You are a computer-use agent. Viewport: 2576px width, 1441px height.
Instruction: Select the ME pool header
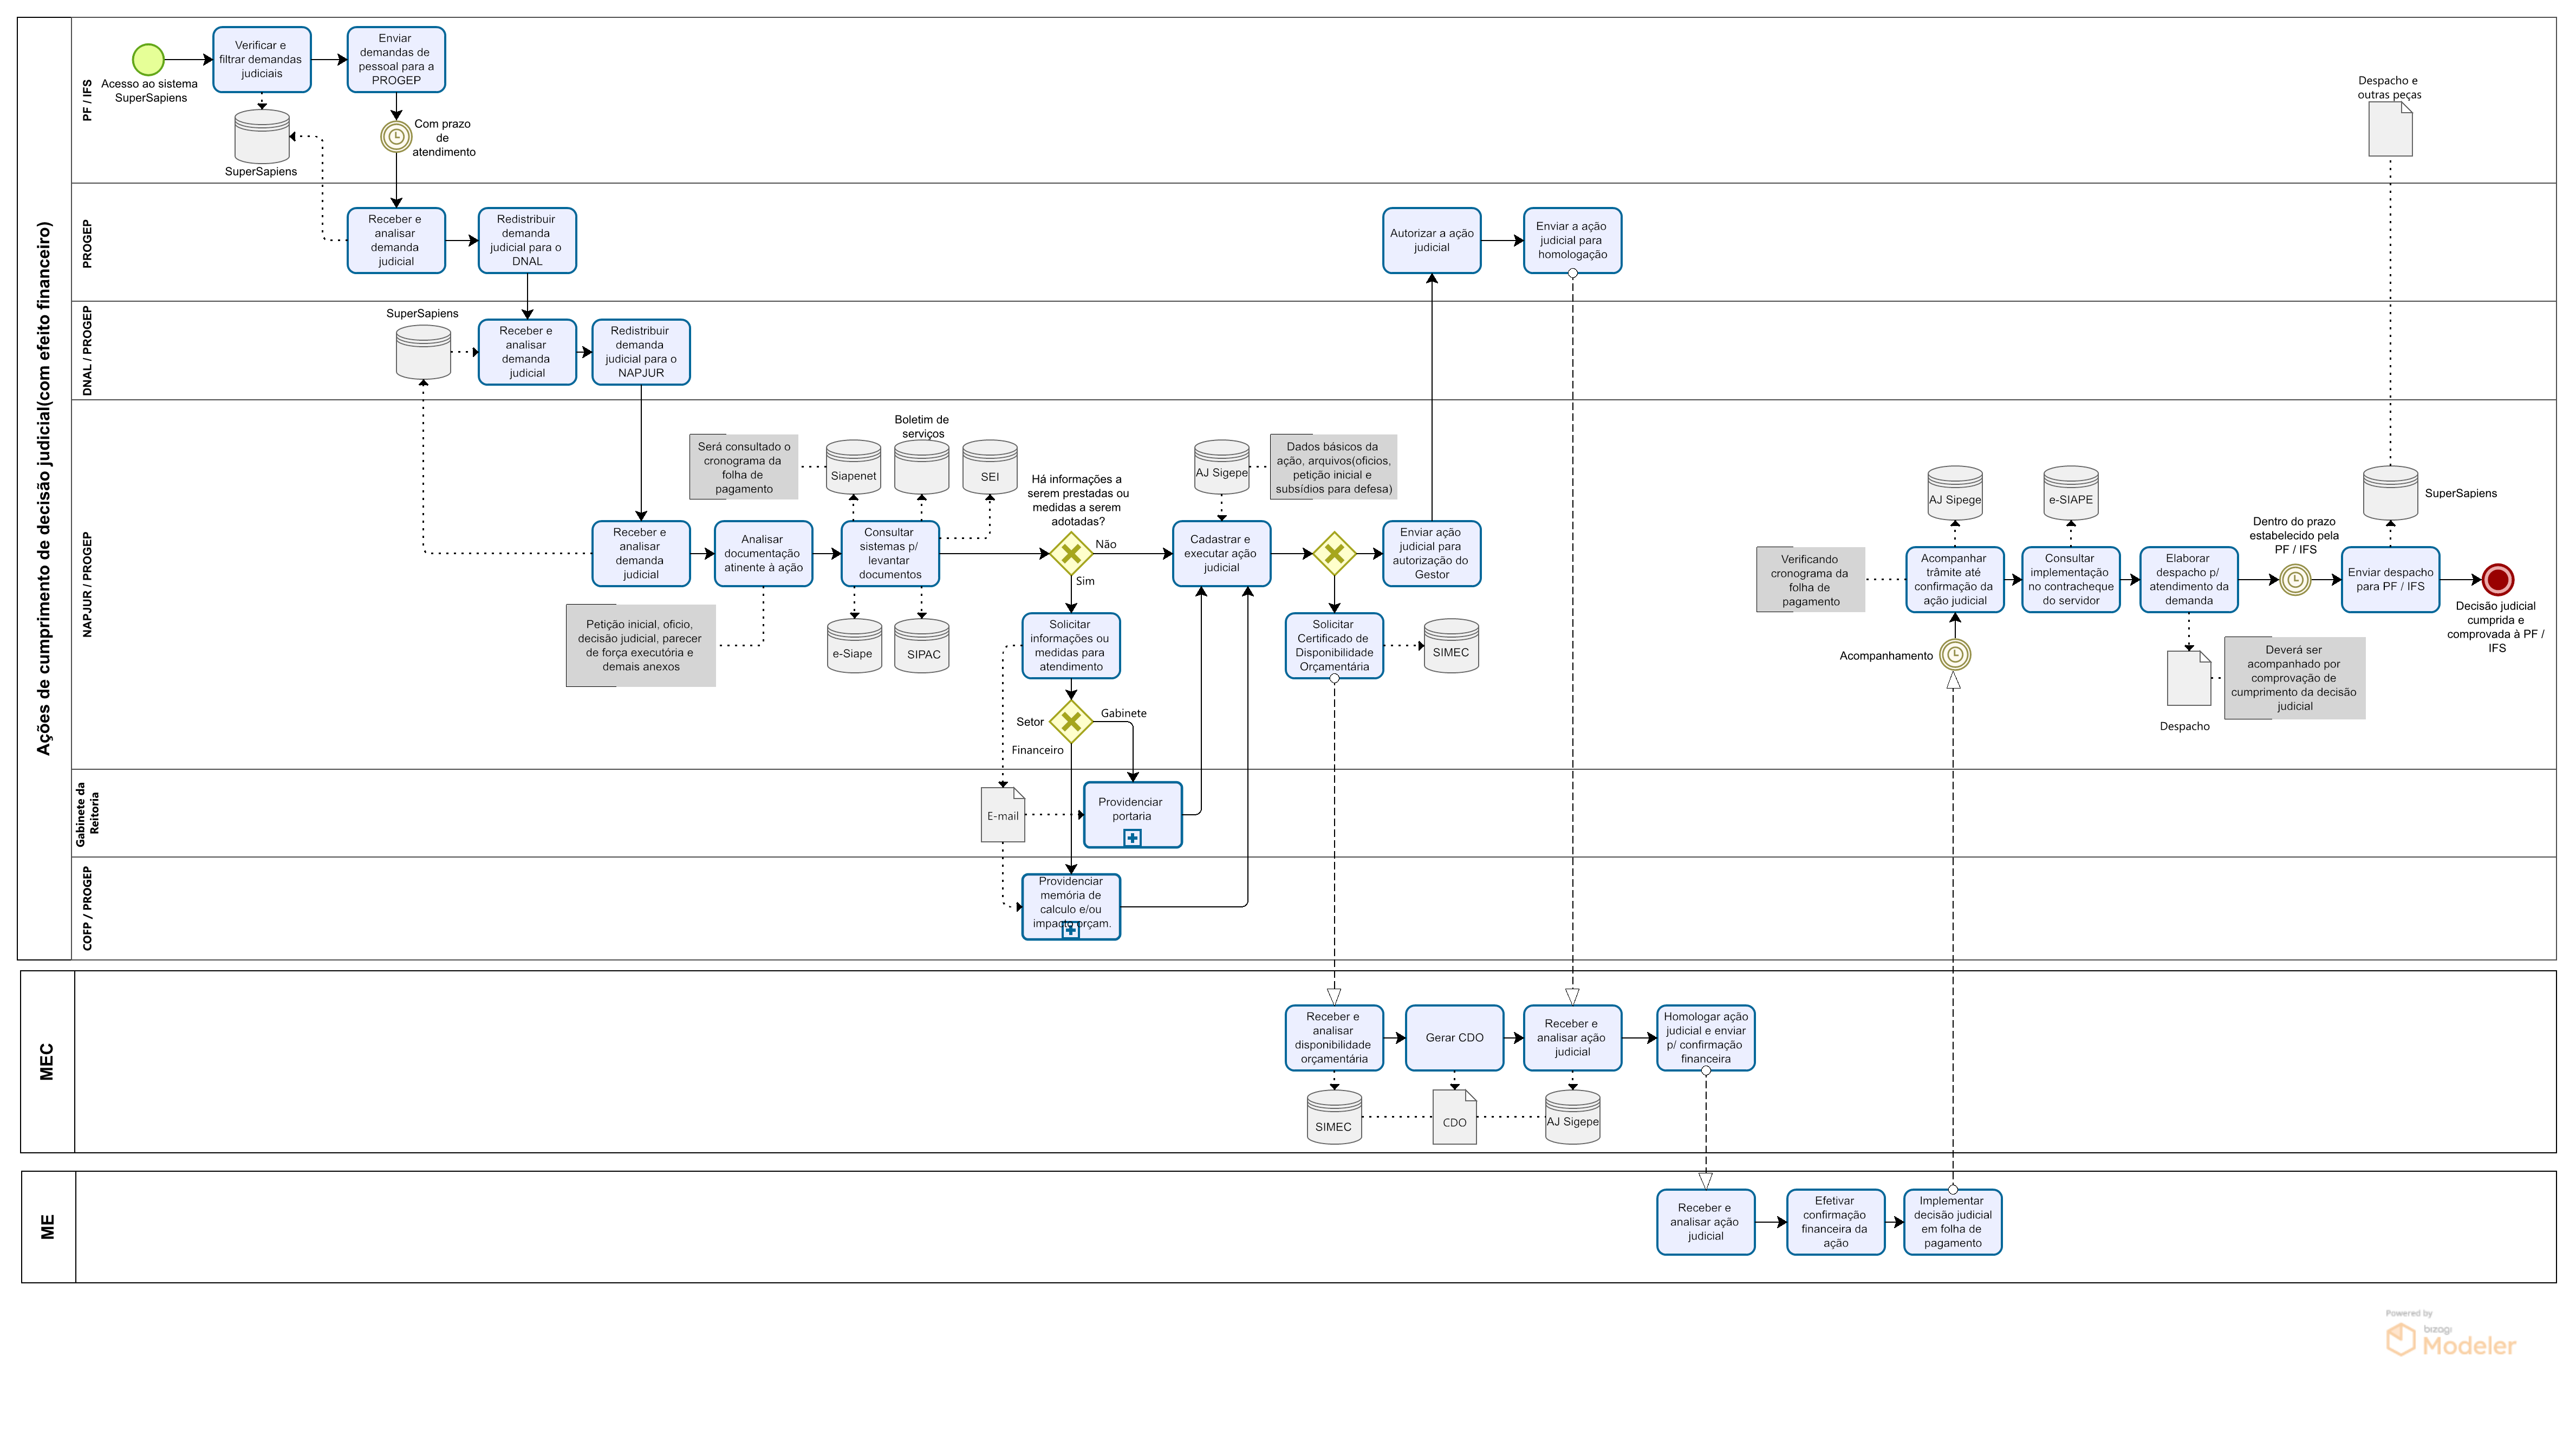point(48,1227)
